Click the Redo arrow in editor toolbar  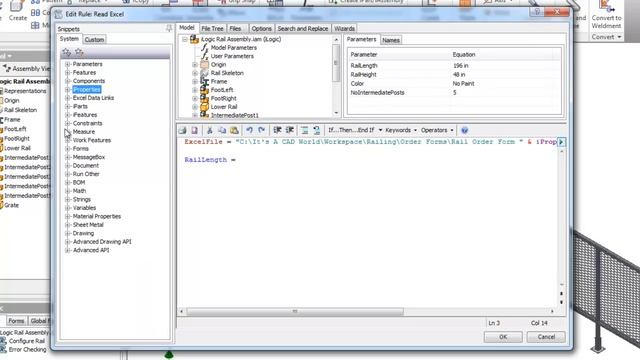tap(262, 130)
